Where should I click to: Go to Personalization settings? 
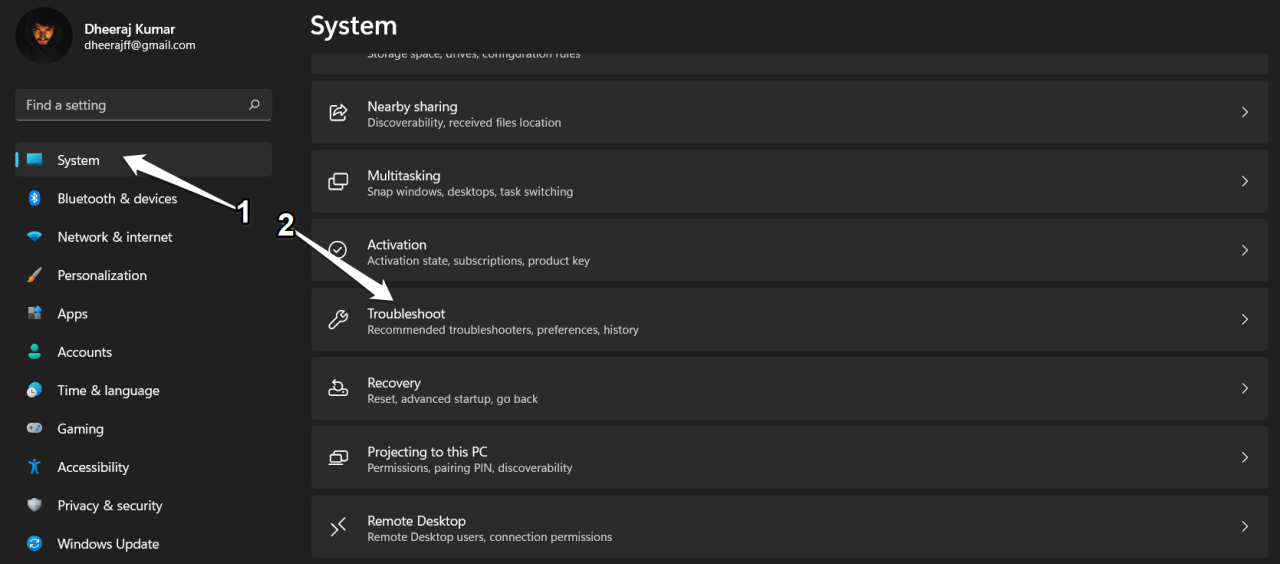pos(102,275)
